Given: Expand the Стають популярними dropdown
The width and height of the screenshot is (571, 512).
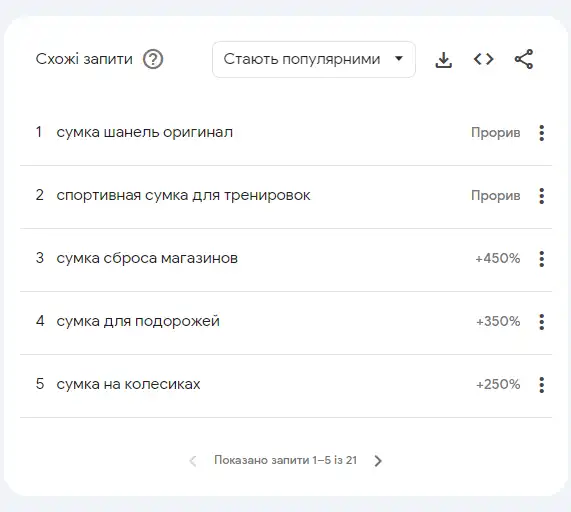Looking at the screenshot, I should point(314,59).
